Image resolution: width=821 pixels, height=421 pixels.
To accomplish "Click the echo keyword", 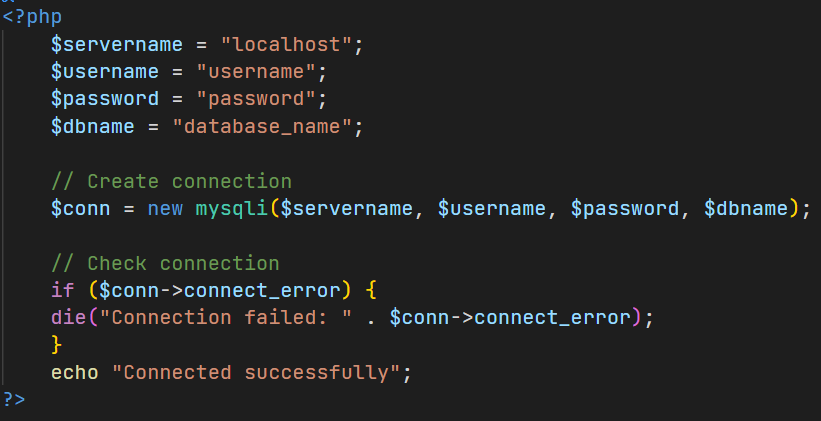I will coord(74,372).
